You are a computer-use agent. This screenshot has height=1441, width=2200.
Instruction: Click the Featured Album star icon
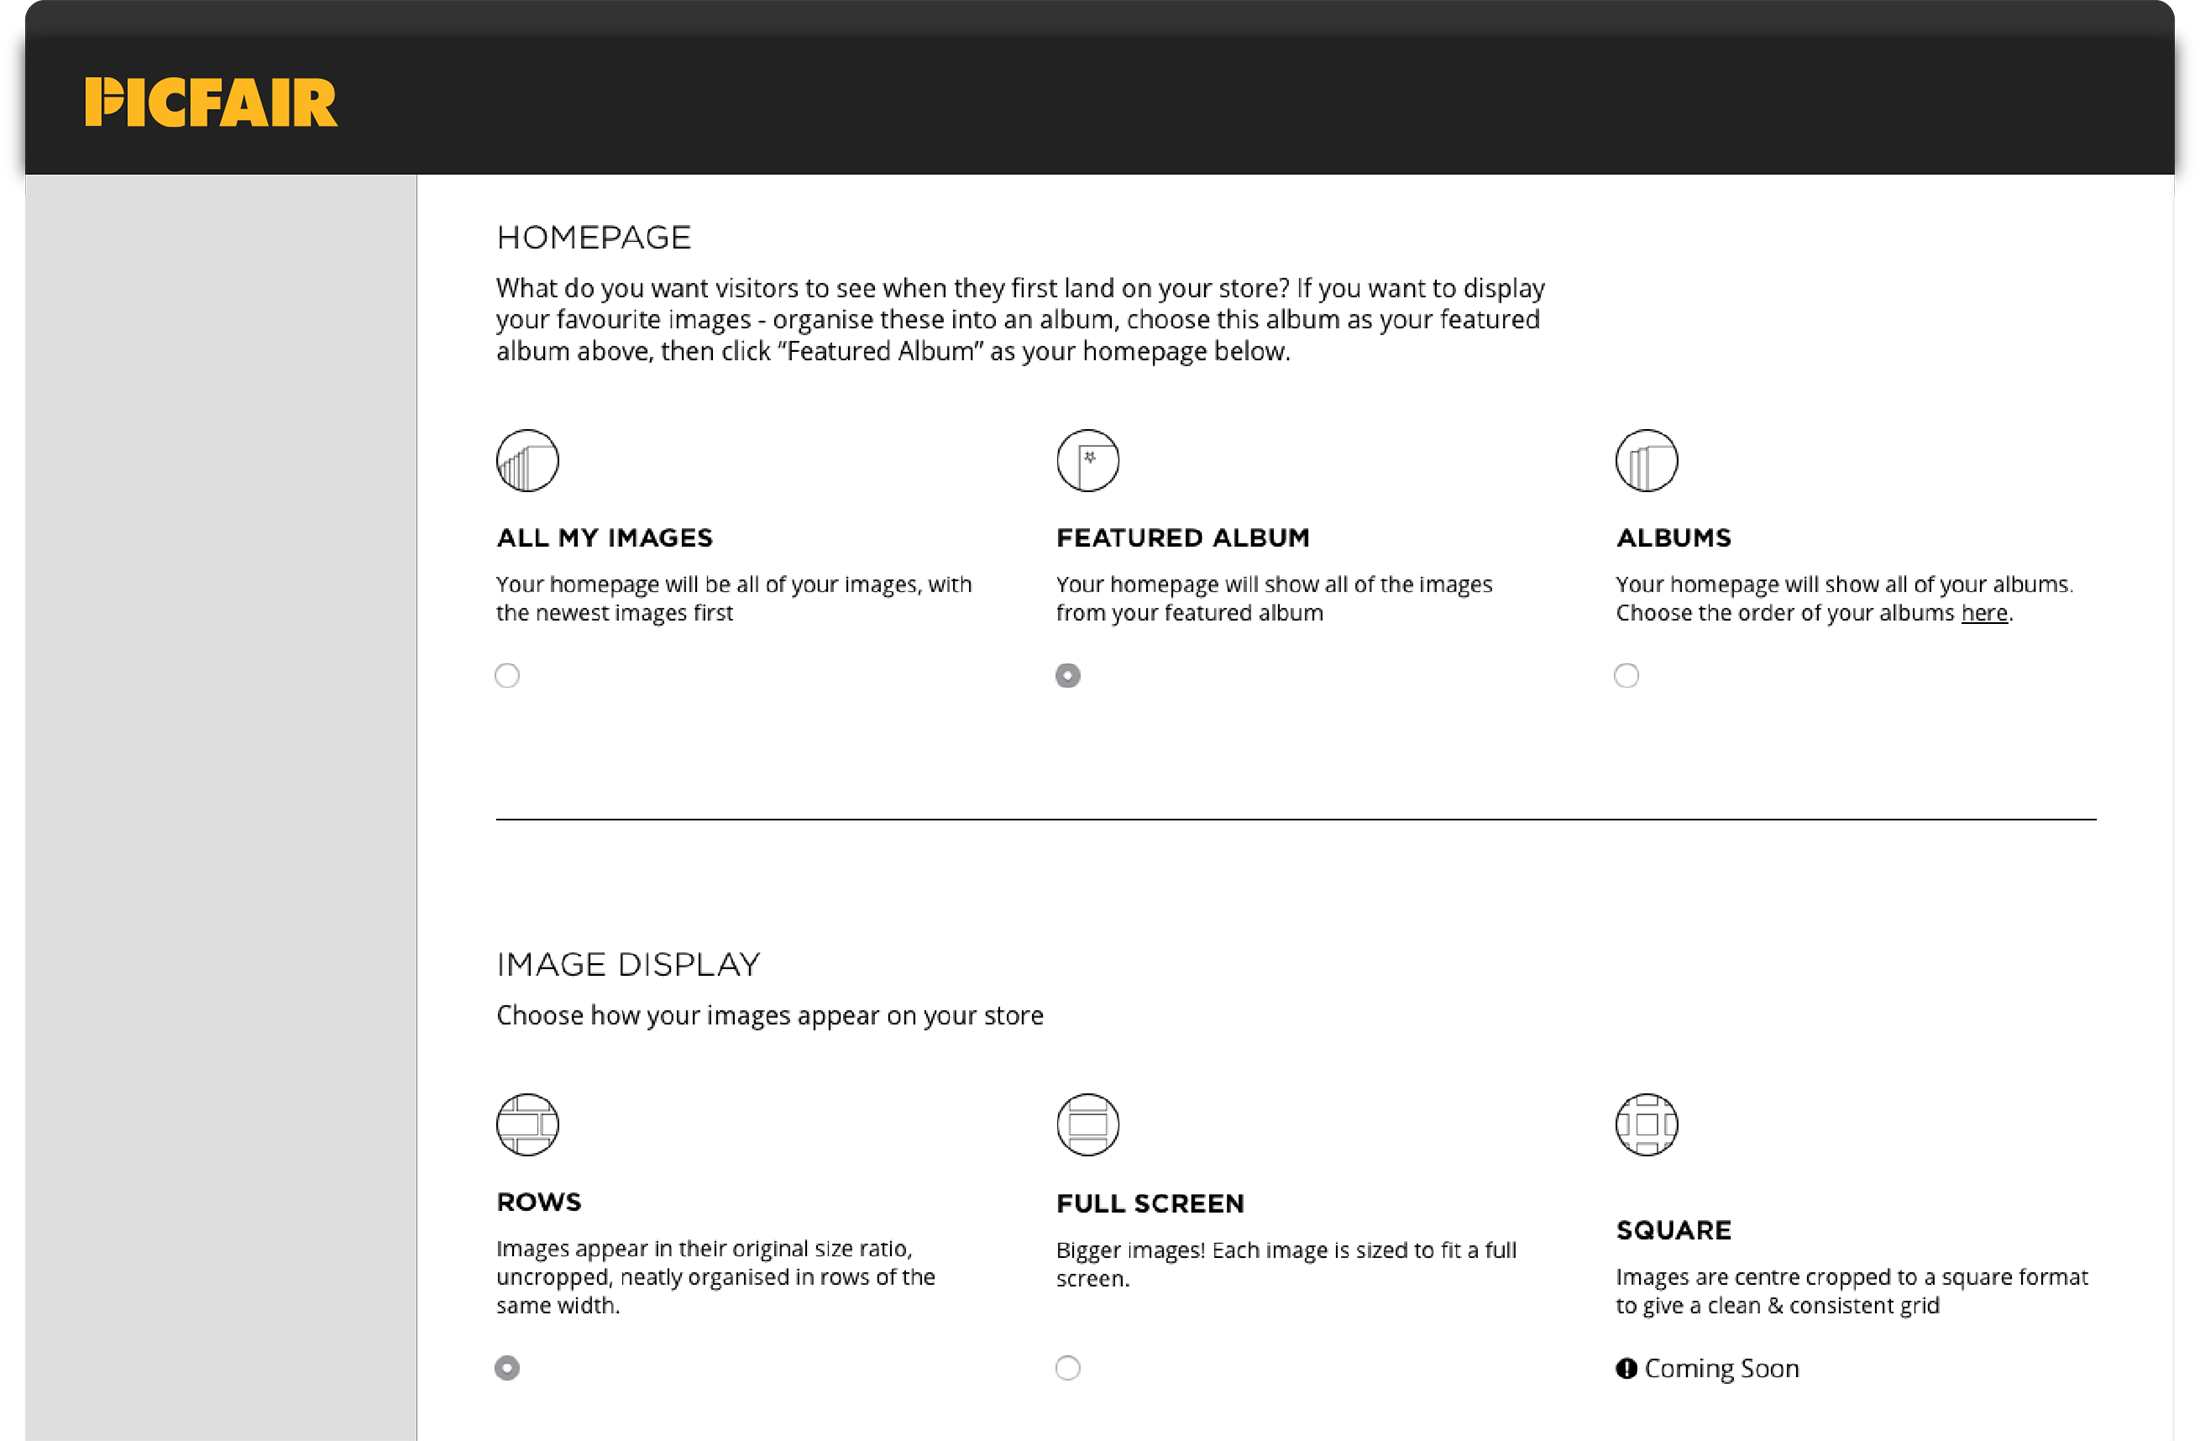pos(1087,461)
